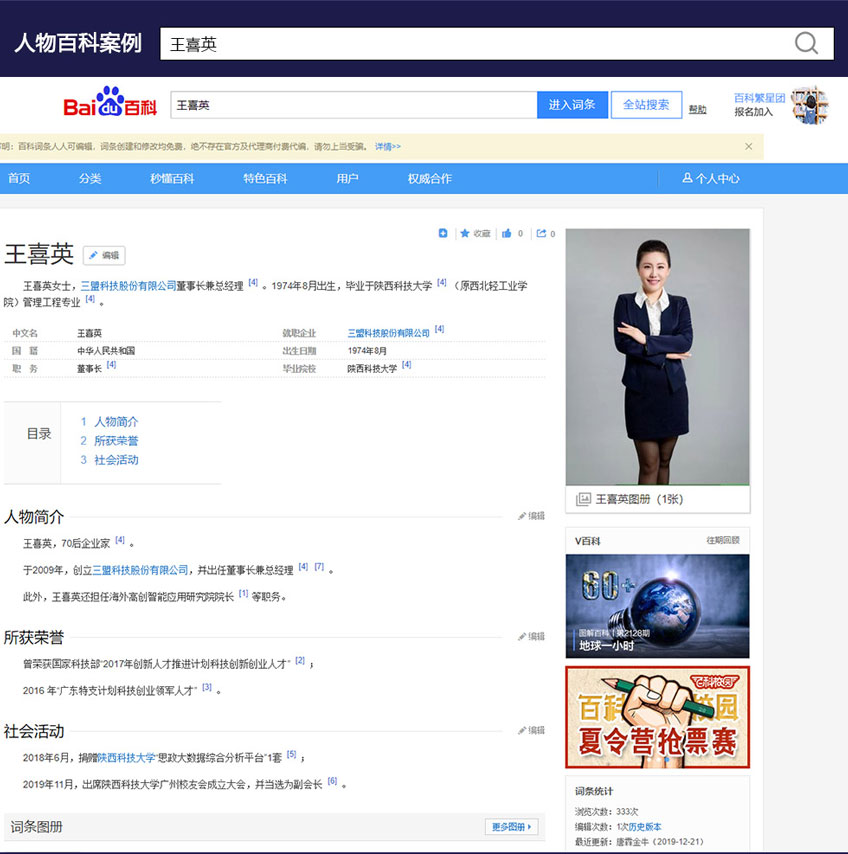Viewport: 848px width, 854px height.
Task: Click the pencil edit button beside 王喜英 title
Action: 104,255
